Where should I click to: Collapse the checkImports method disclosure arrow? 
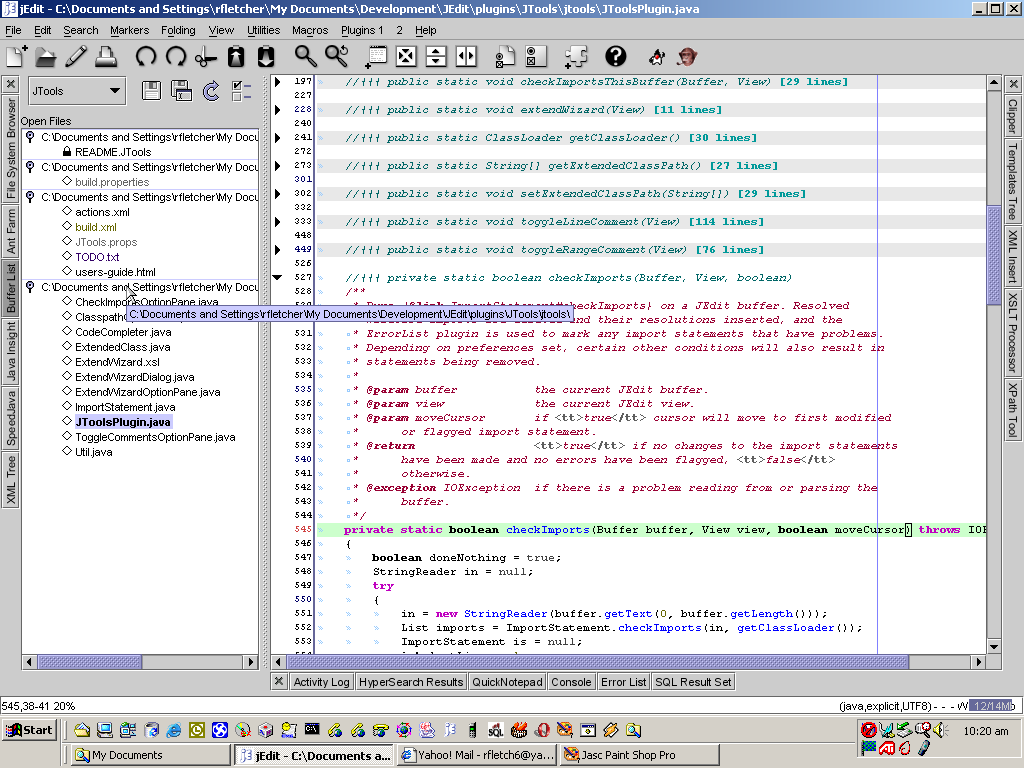pyautogui.click(x=279, y=277)
